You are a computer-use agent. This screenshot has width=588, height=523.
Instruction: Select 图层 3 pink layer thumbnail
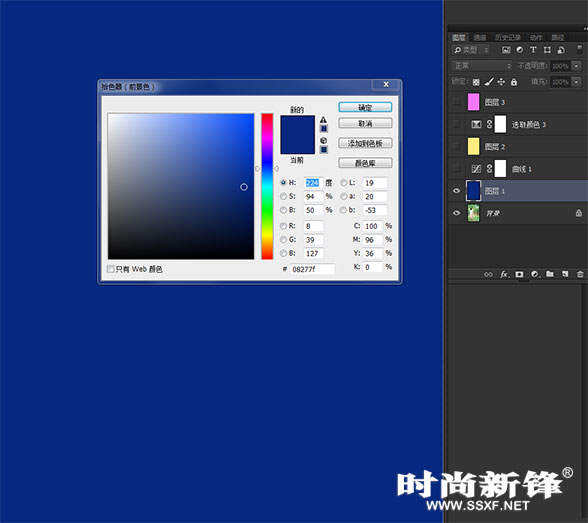[x=474, y=102]
